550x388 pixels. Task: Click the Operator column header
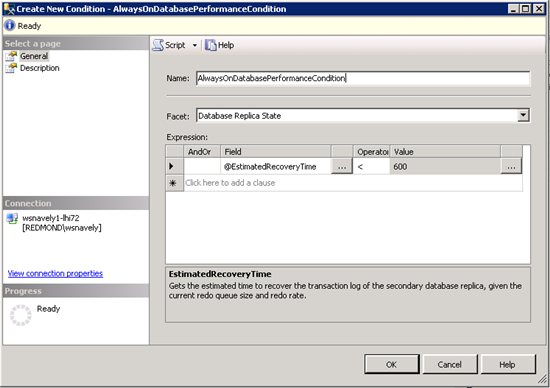point(372,152)
